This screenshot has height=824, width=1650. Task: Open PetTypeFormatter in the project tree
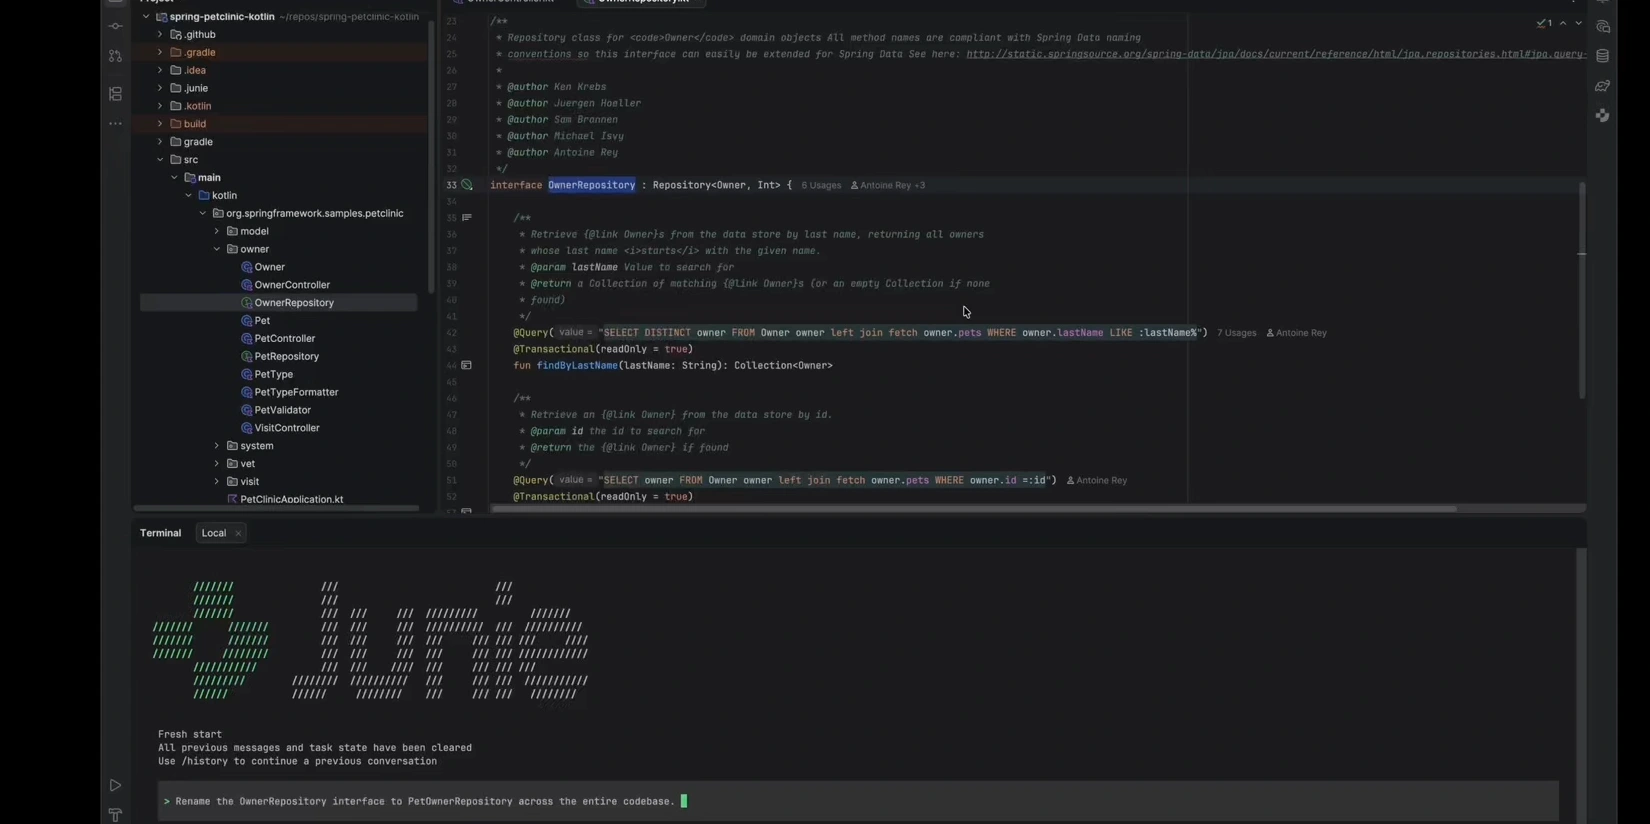click(296, 393)
